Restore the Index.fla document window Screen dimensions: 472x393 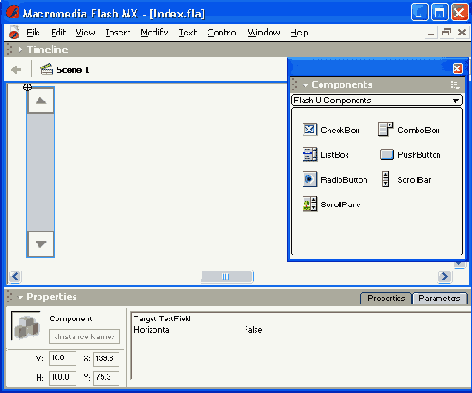coord(446,32)
